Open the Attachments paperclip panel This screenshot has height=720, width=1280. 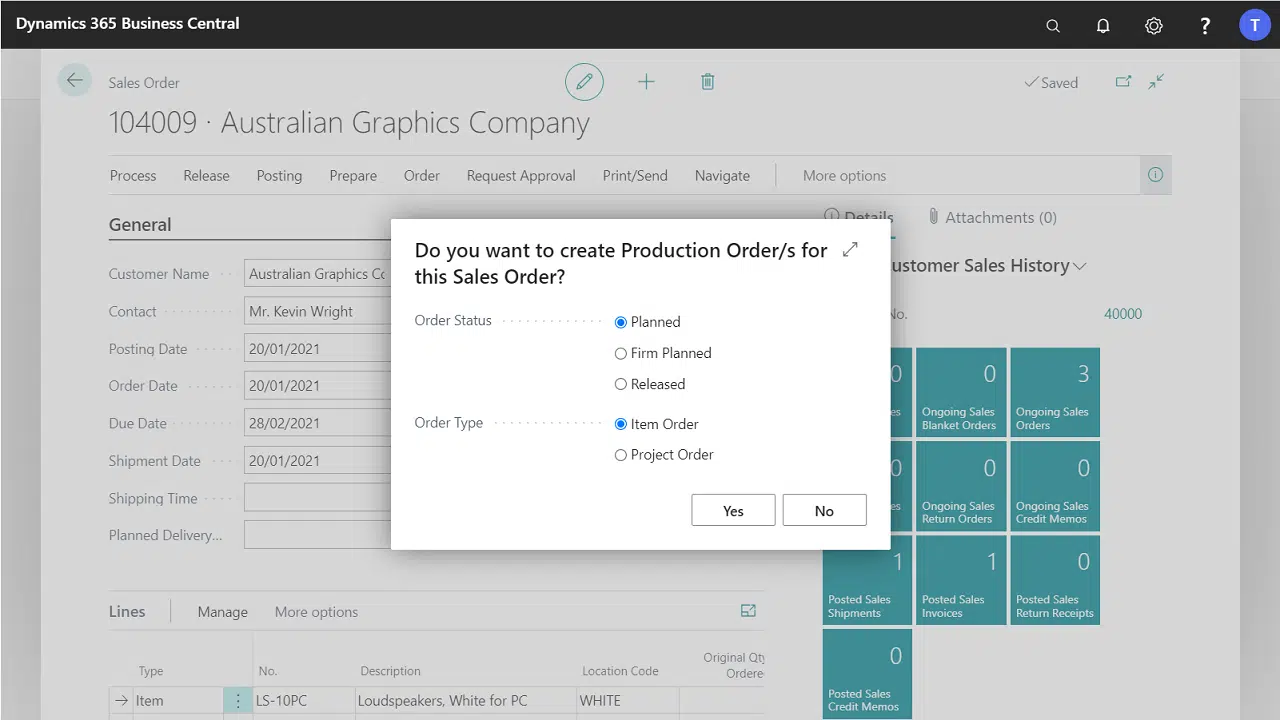991,217
